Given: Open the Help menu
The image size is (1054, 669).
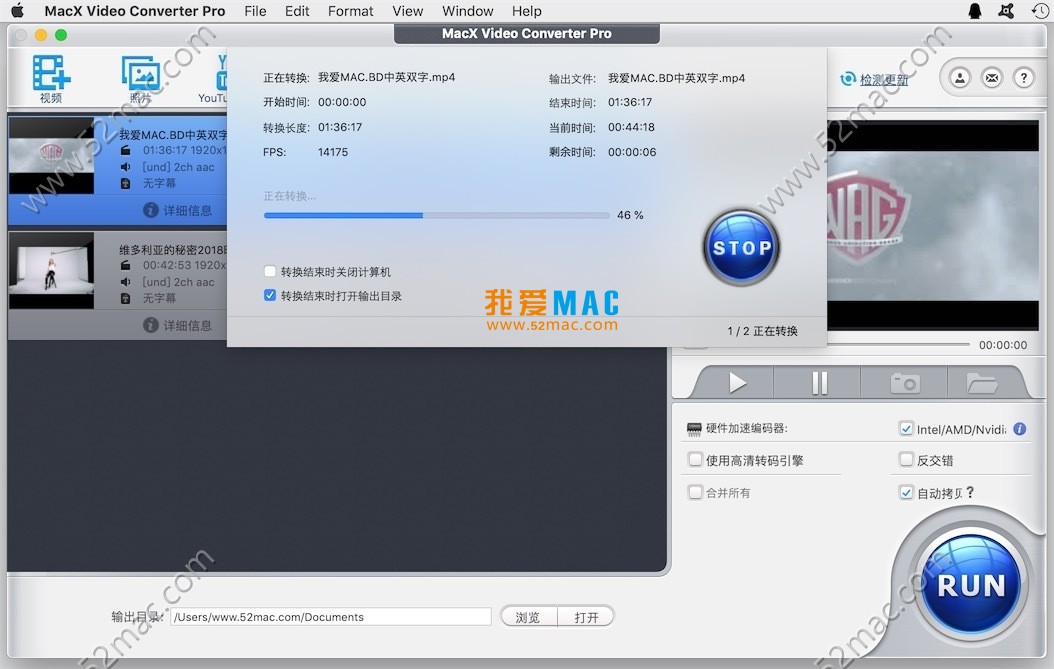Looking at the screenshot, I should pyautogui.click(x=526, y=11).
